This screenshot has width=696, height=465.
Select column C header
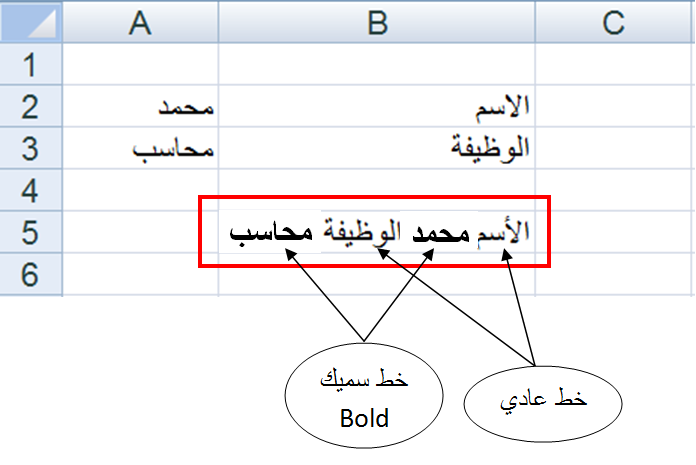(x=614, y=22)
